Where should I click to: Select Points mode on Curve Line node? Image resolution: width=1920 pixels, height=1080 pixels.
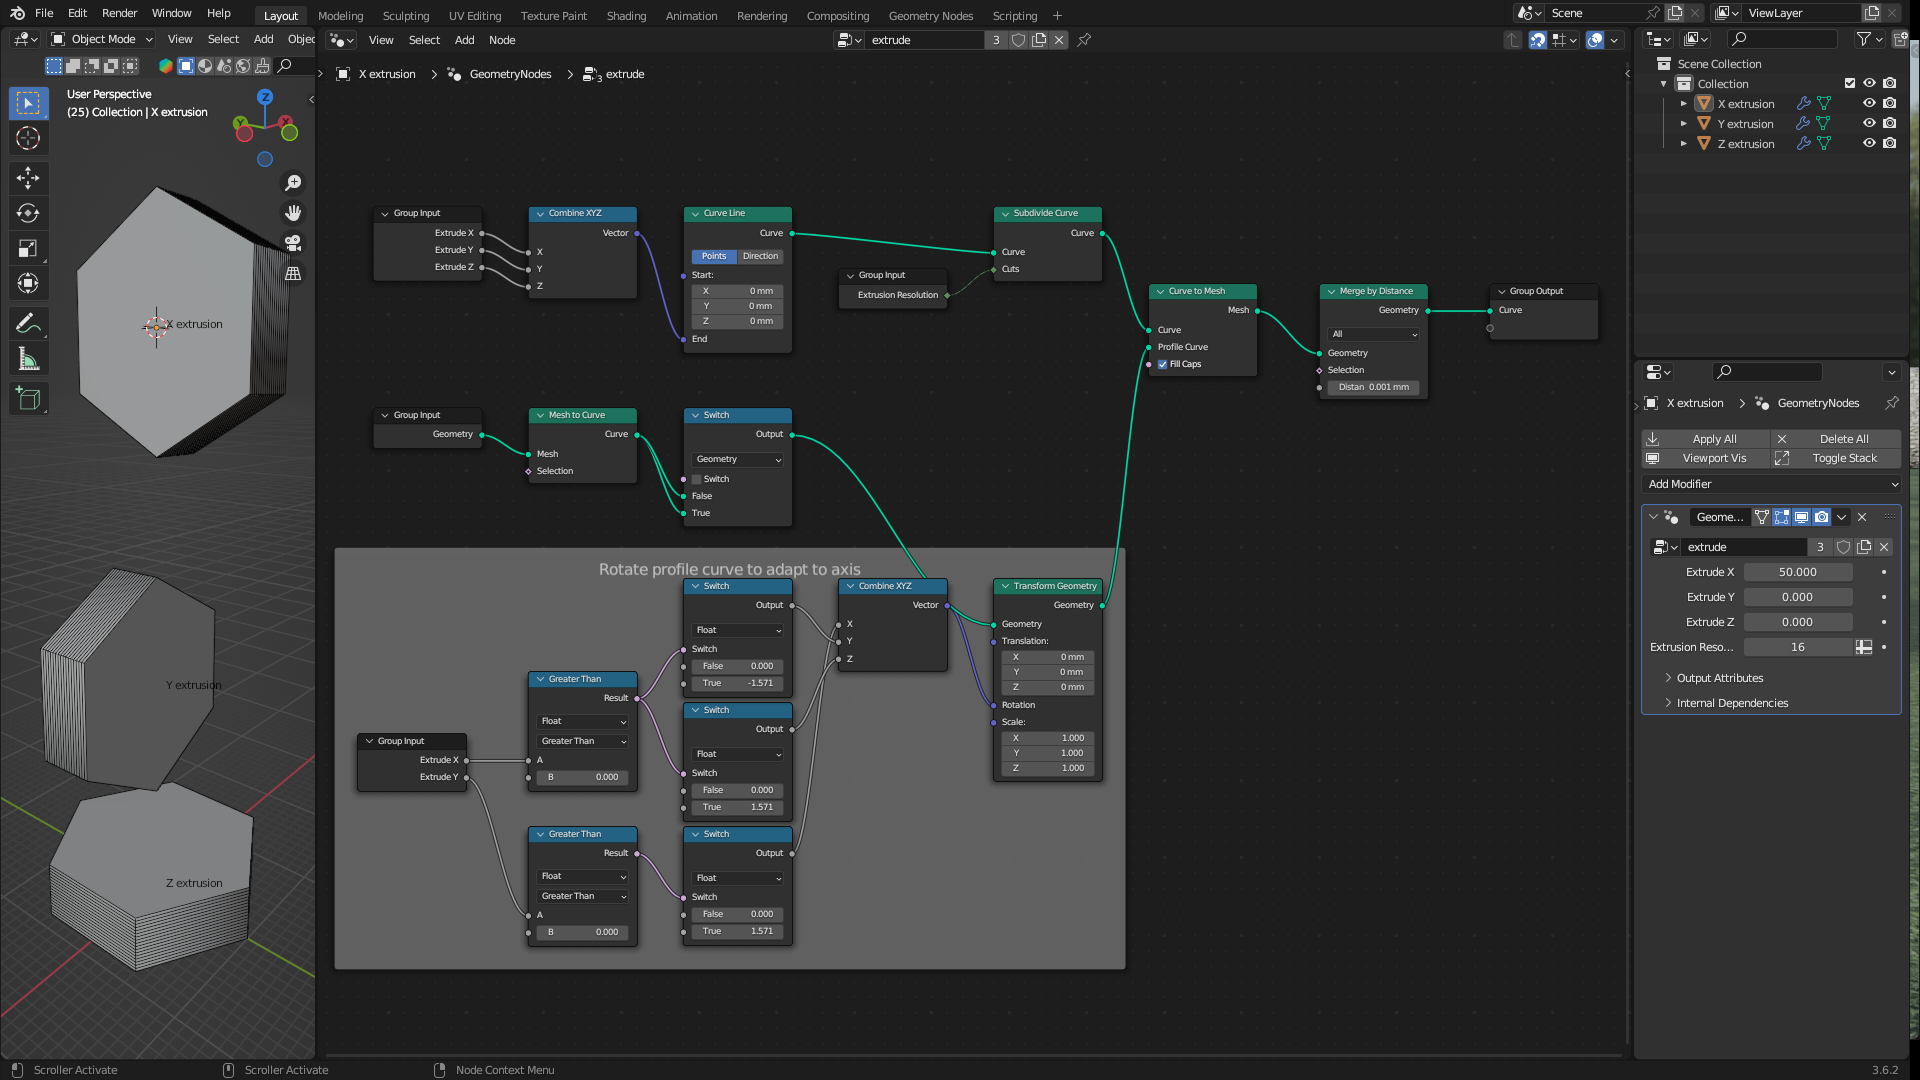coord(714,256)
